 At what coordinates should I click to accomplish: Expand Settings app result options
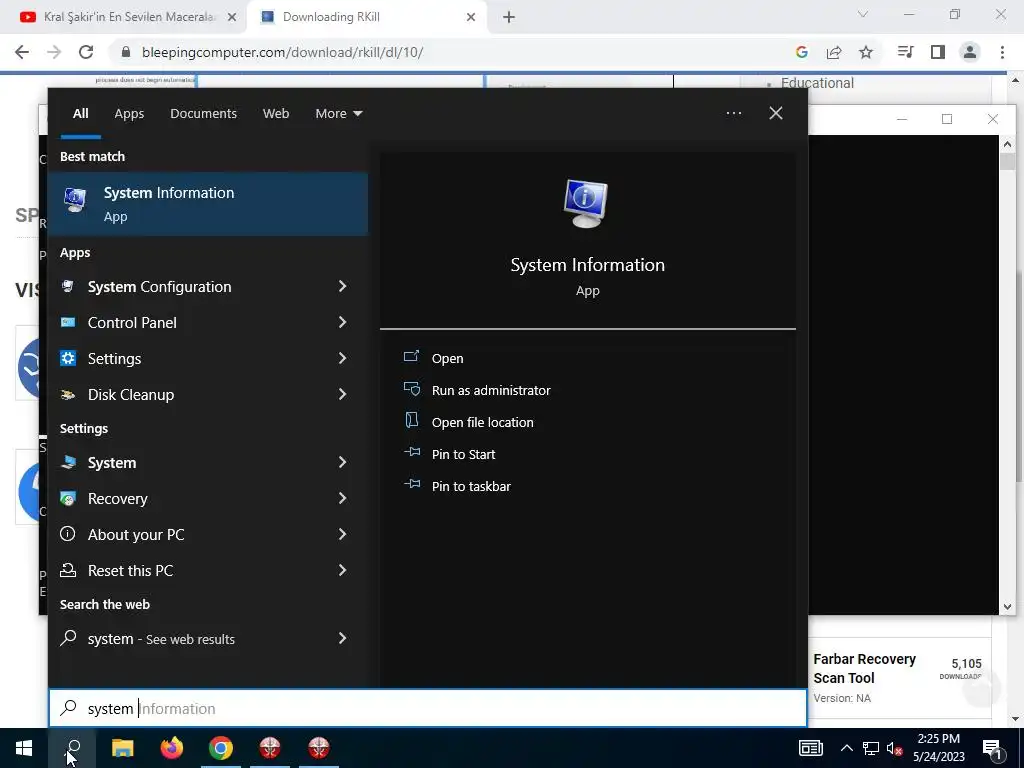click(x=342, y=358)
